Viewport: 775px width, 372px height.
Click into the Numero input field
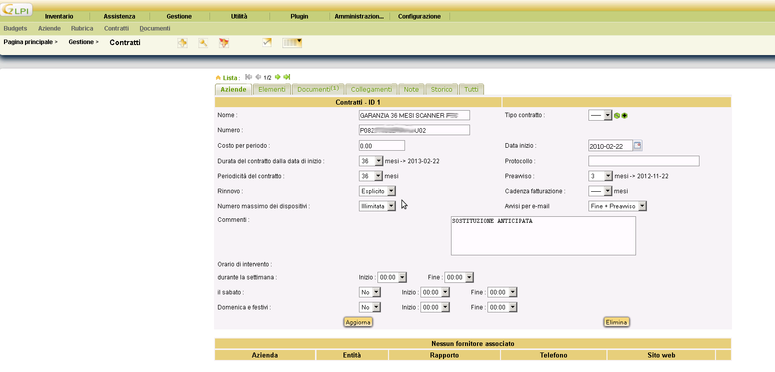tap(414, 130)
